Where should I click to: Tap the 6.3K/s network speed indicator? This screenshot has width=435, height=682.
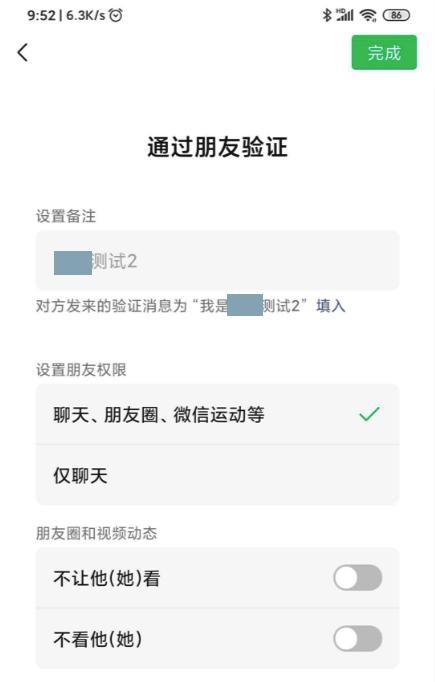pos(86,16)
